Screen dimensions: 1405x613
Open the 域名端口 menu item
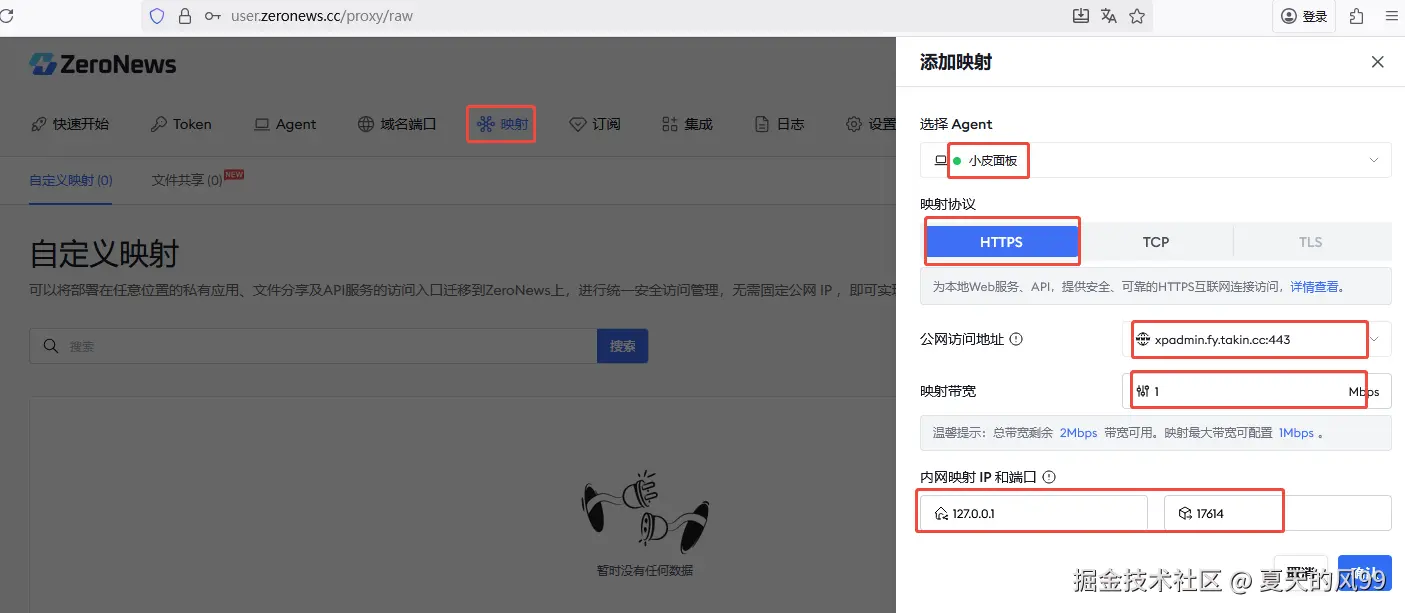pyautogui.click(x=397, y=124)
